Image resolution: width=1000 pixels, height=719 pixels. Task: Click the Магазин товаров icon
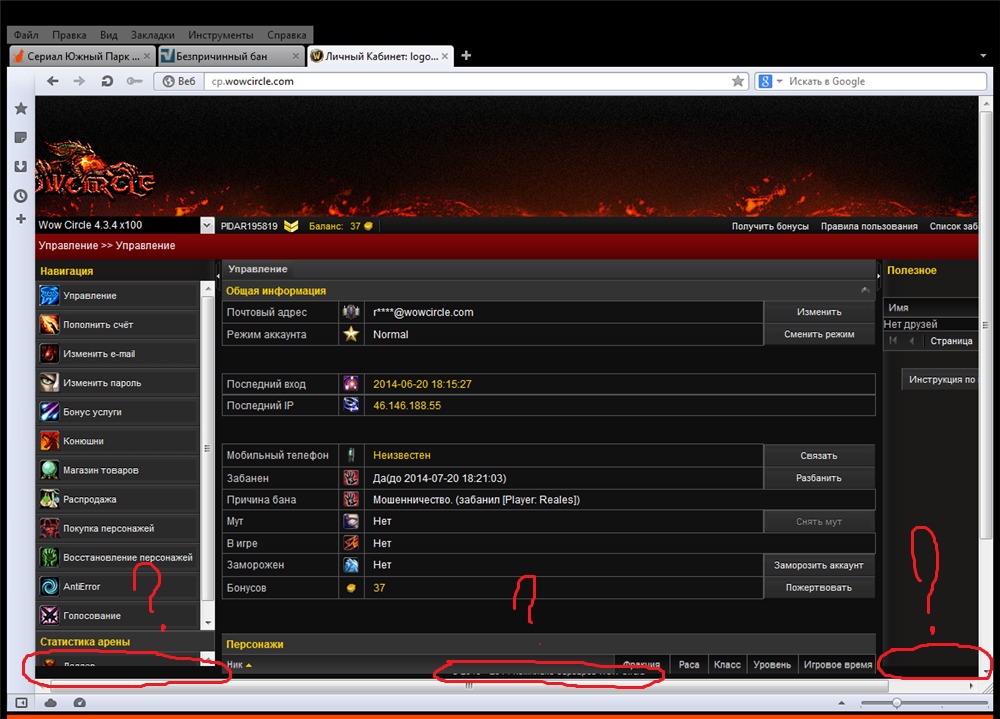click(49, 470)
